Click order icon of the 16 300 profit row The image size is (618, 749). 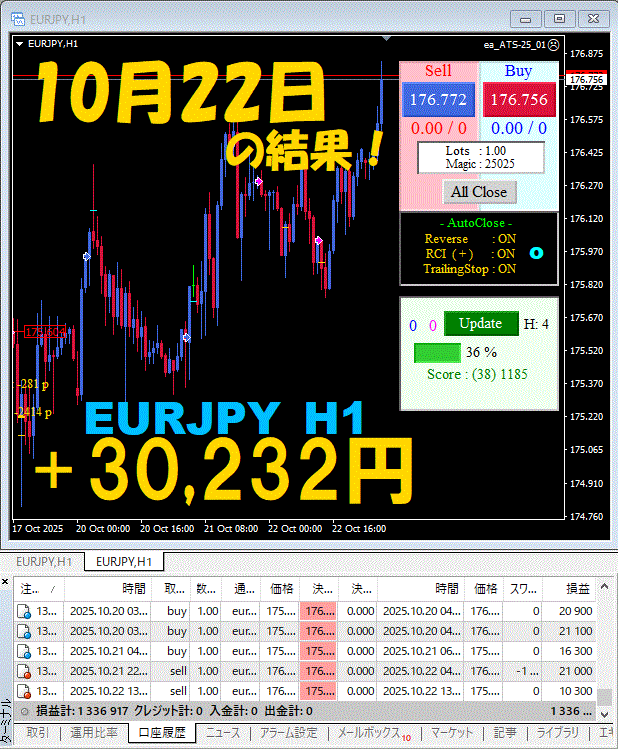(24, 652)
